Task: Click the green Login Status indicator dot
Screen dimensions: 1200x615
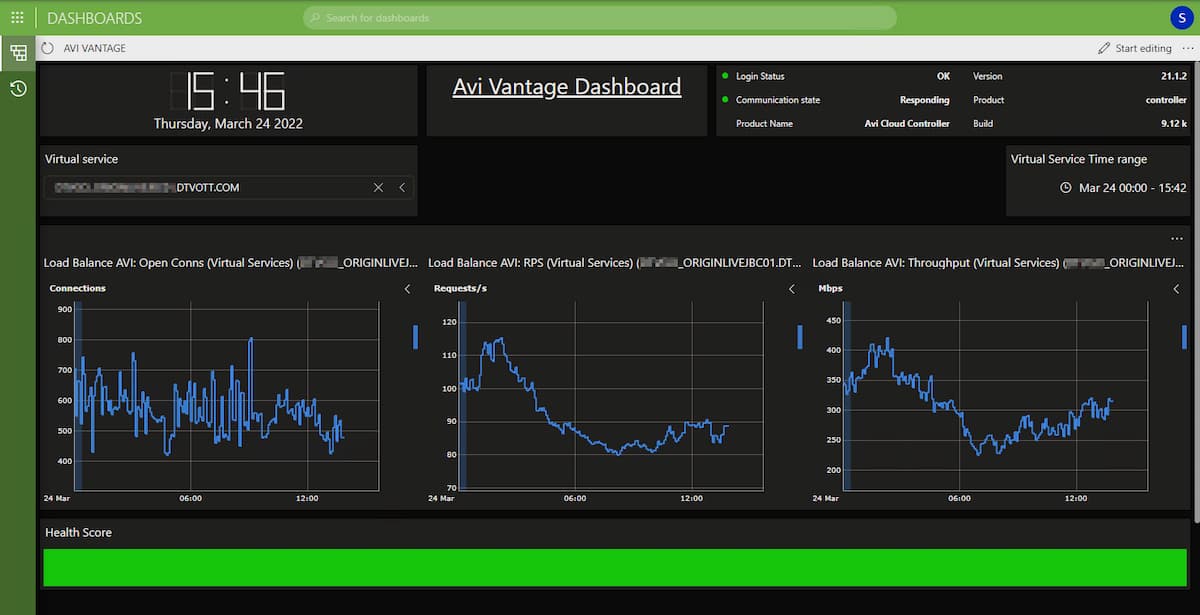Action: point(725,76)
